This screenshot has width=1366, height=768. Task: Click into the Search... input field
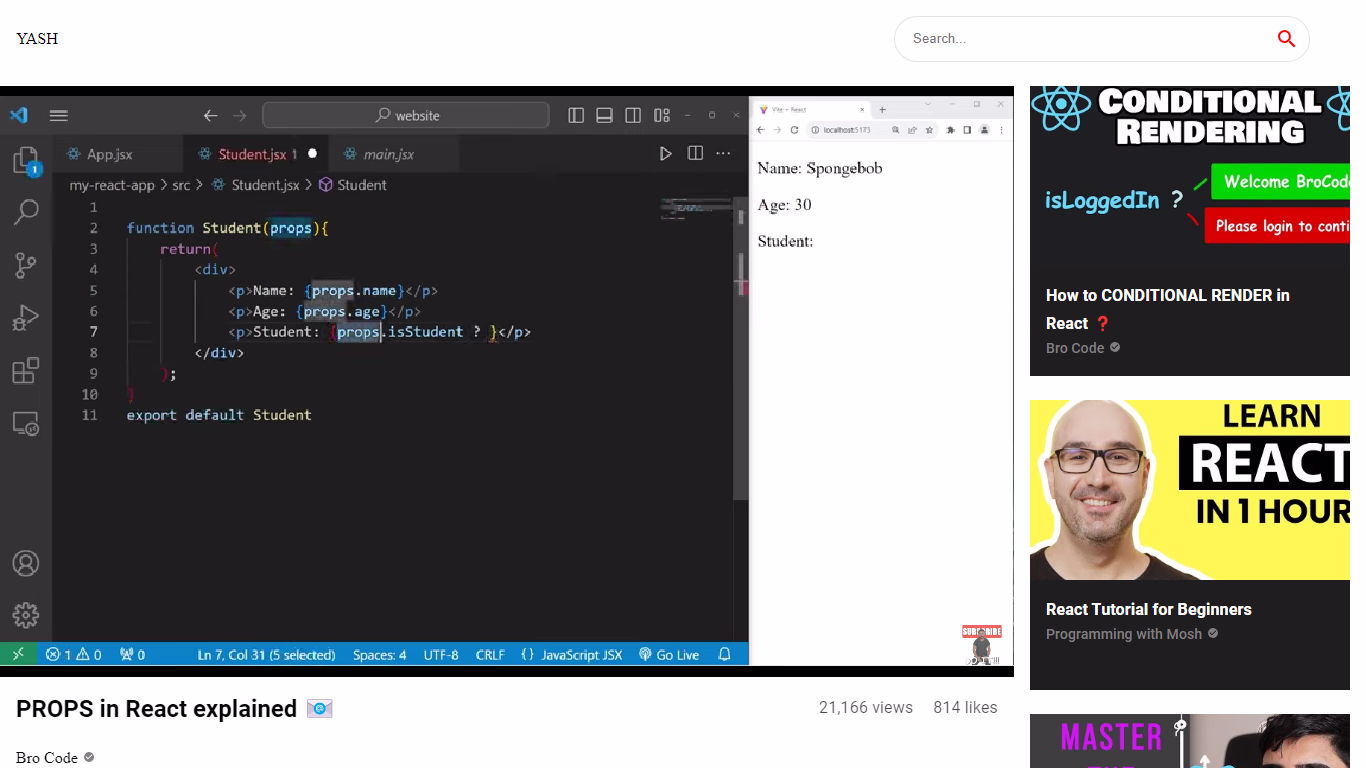pyautogui.click(x=1085, y=39)
